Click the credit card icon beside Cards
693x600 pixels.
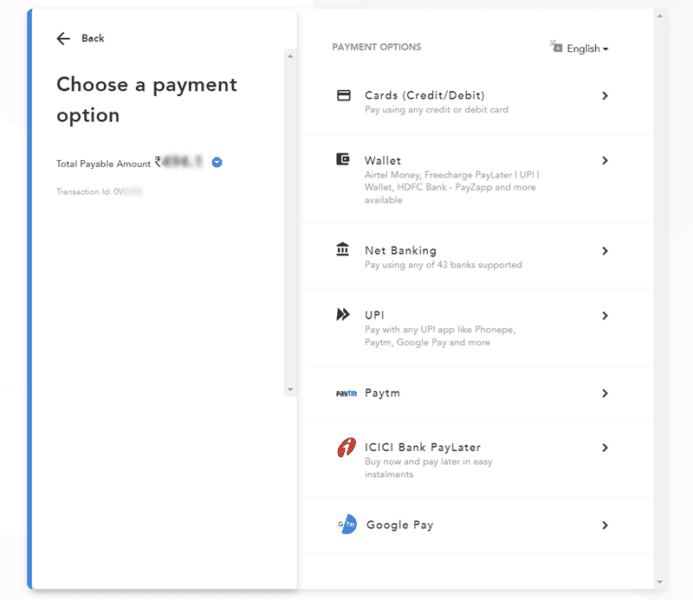(343, 95)
